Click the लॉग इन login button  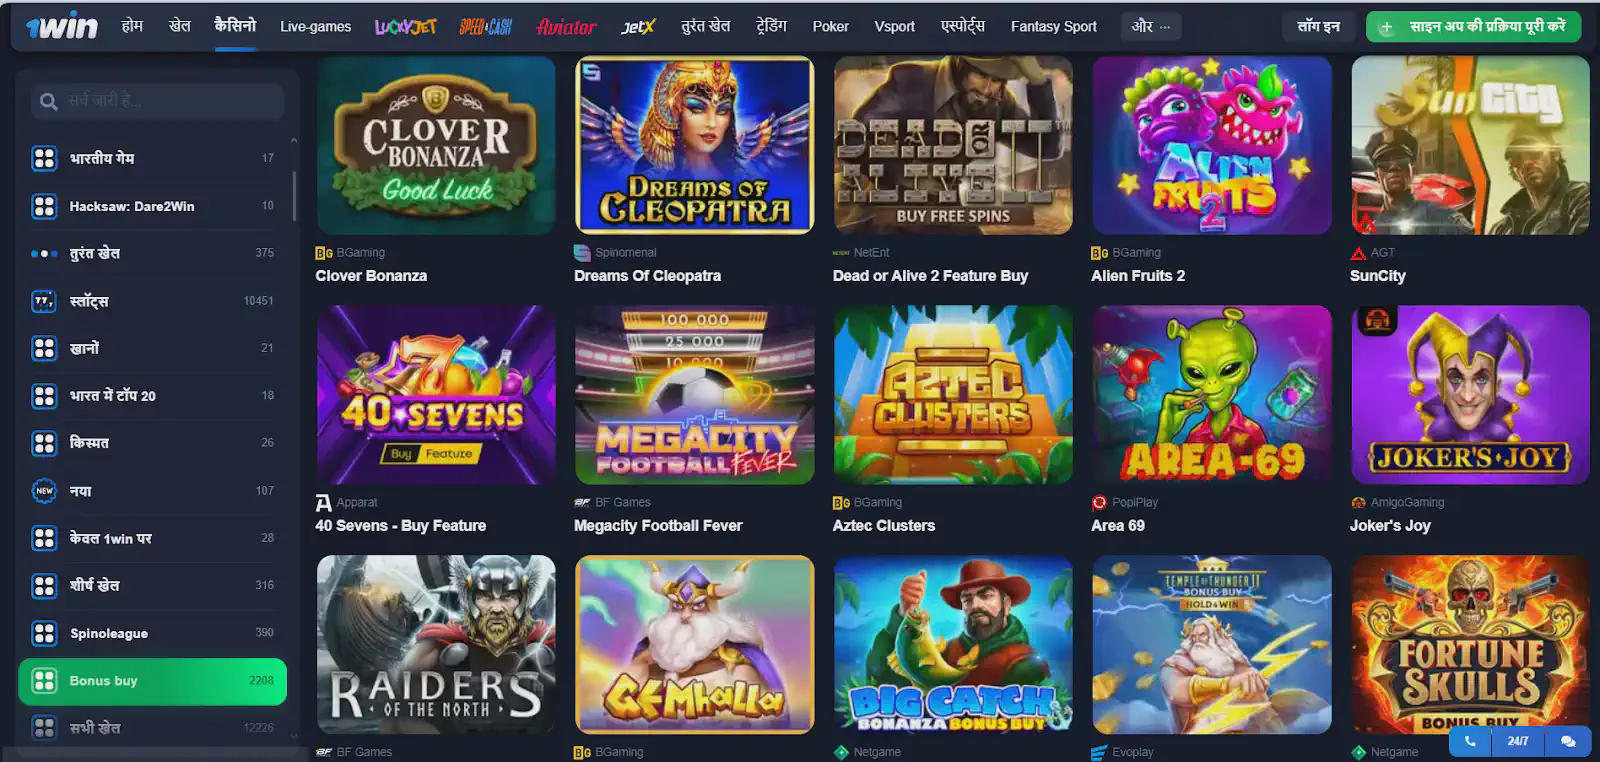[x=1318, y=27]
